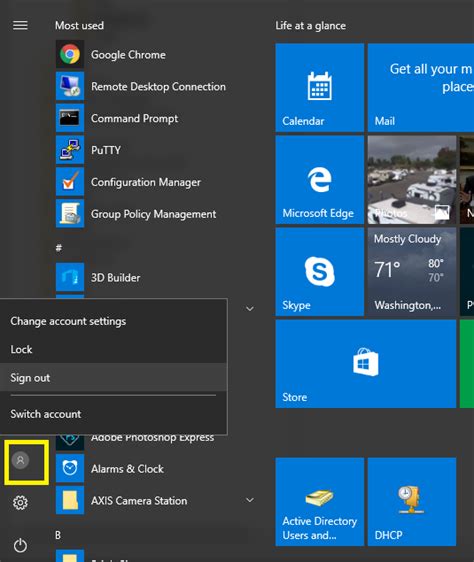Image resolution: width=474 pixels, height=562 pixels.
Task: Open the Microsoft Edge tile
Action: pyautogui.click(x=319, y=180)
